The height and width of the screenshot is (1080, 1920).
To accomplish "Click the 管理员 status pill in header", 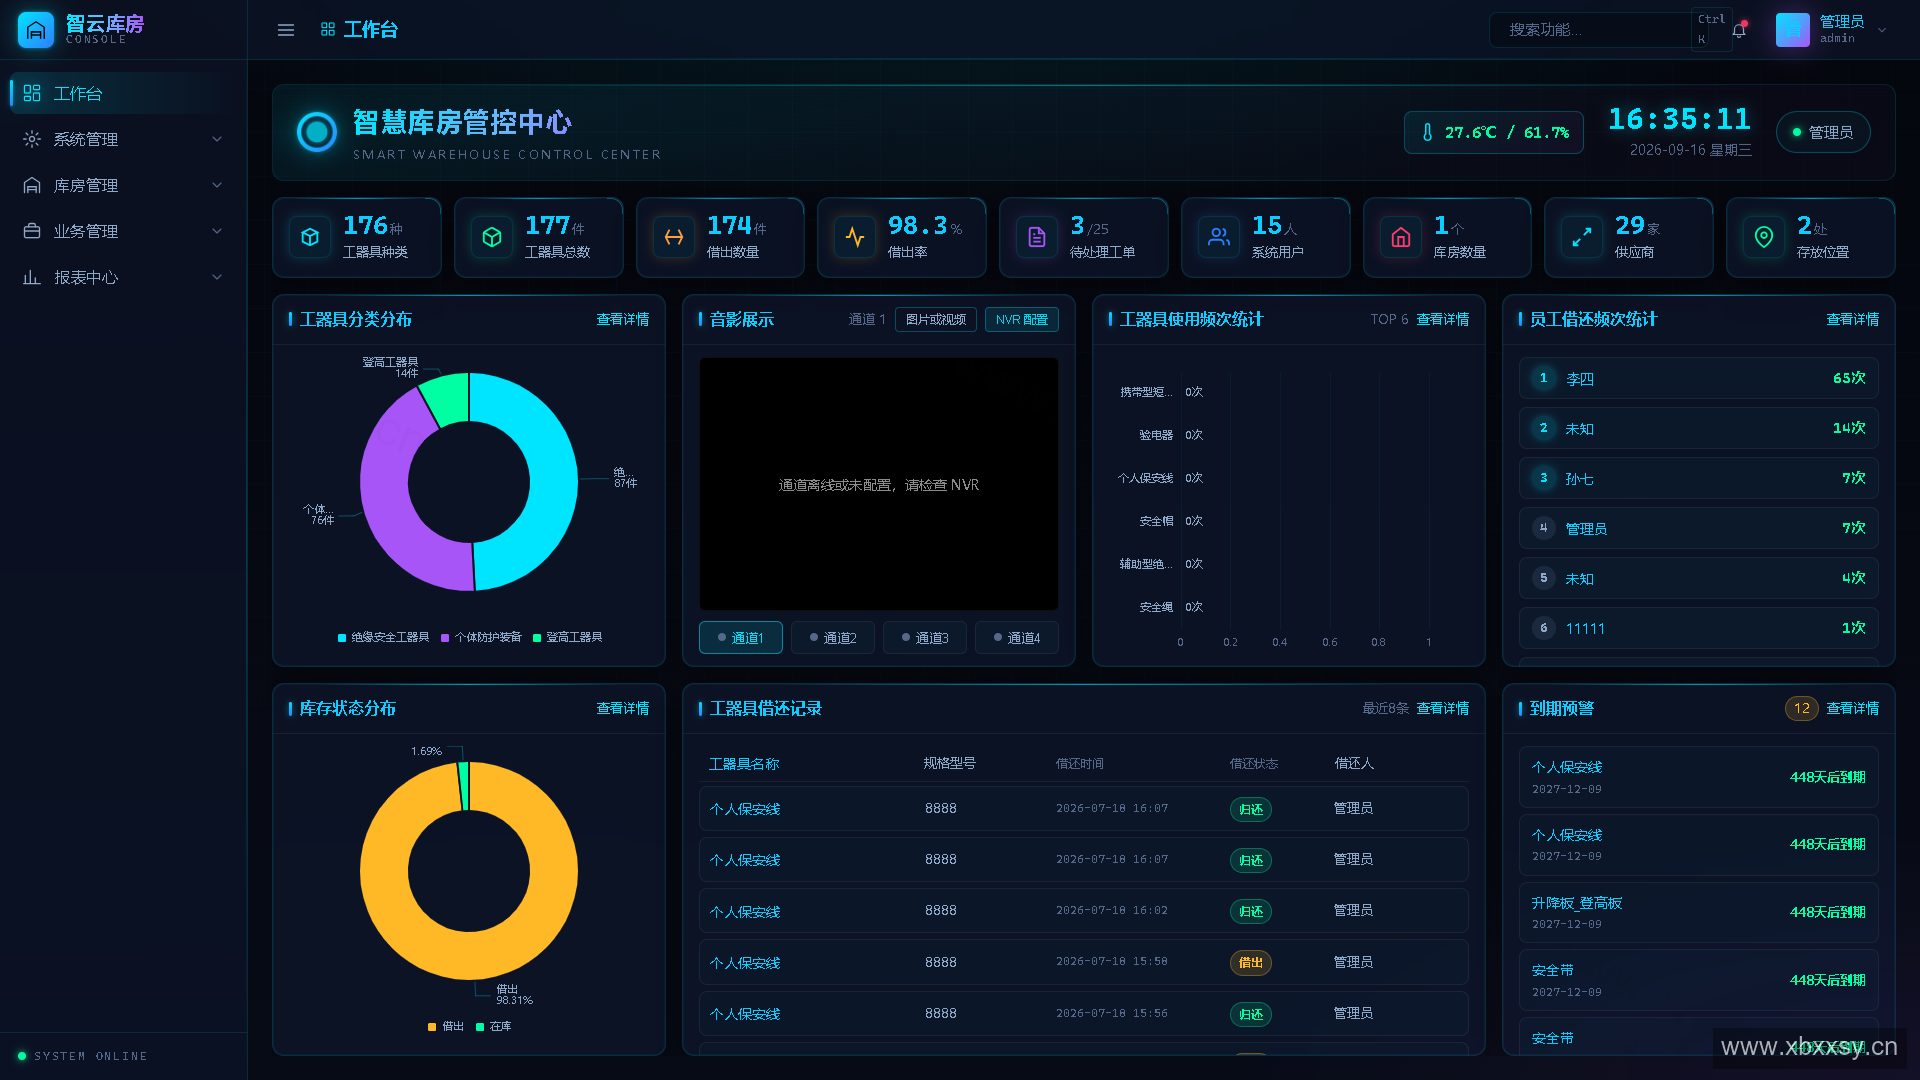I will pyautogui.click(x=1823, y=132).
